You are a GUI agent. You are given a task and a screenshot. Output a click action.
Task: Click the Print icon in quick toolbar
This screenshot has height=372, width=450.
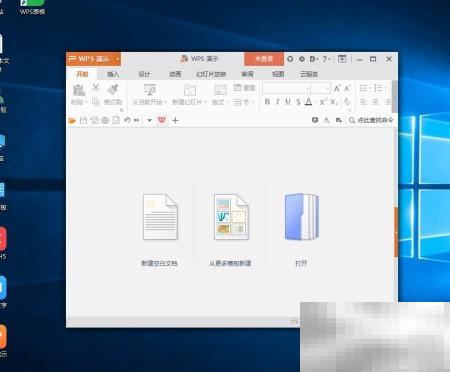click(105, 120)
